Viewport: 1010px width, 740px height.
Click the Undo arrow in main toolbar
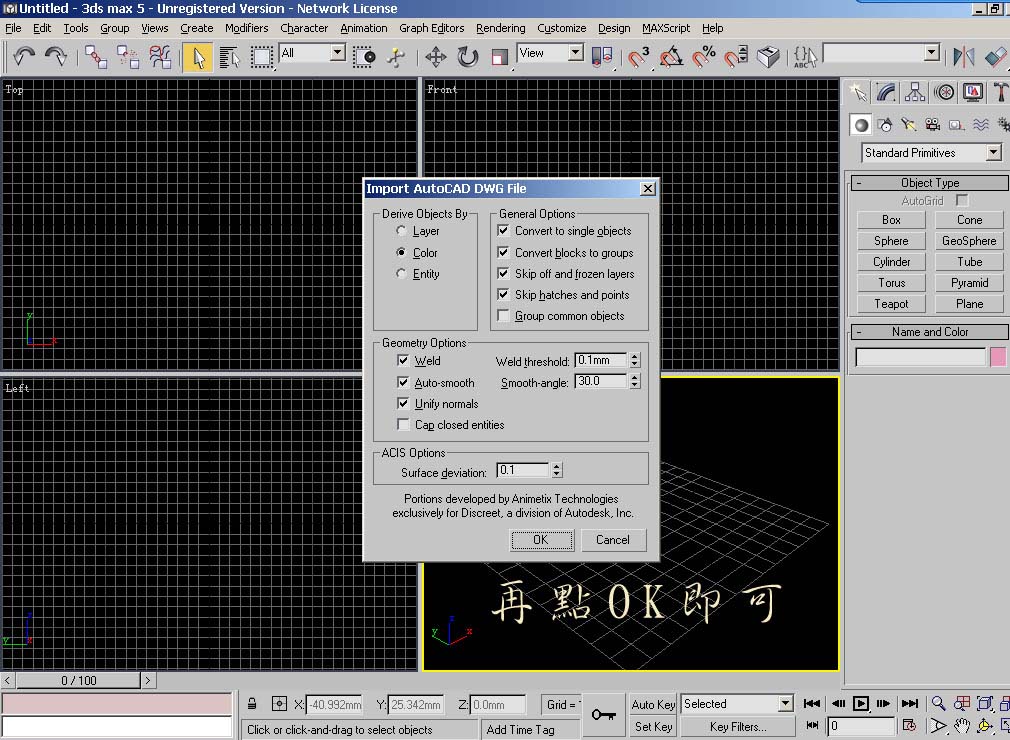click(x=24, y=57)
